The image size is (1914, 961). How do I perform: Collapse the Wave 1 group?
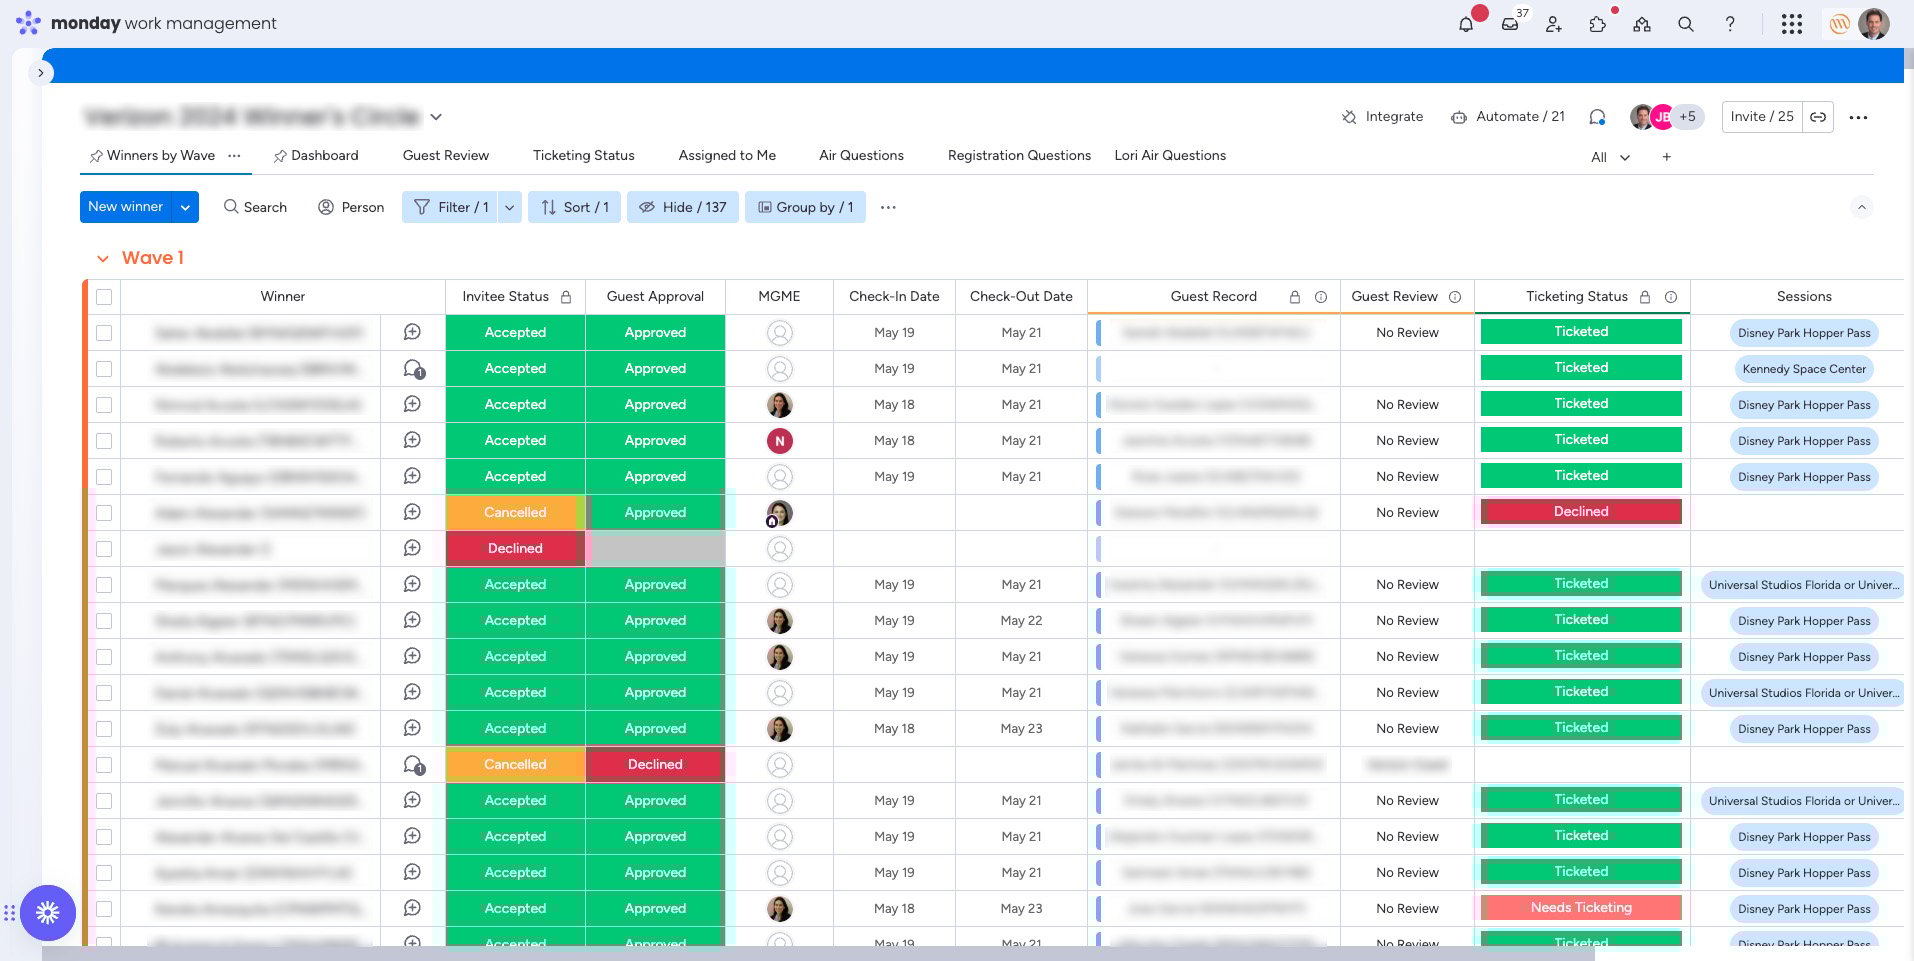[102, 259]
